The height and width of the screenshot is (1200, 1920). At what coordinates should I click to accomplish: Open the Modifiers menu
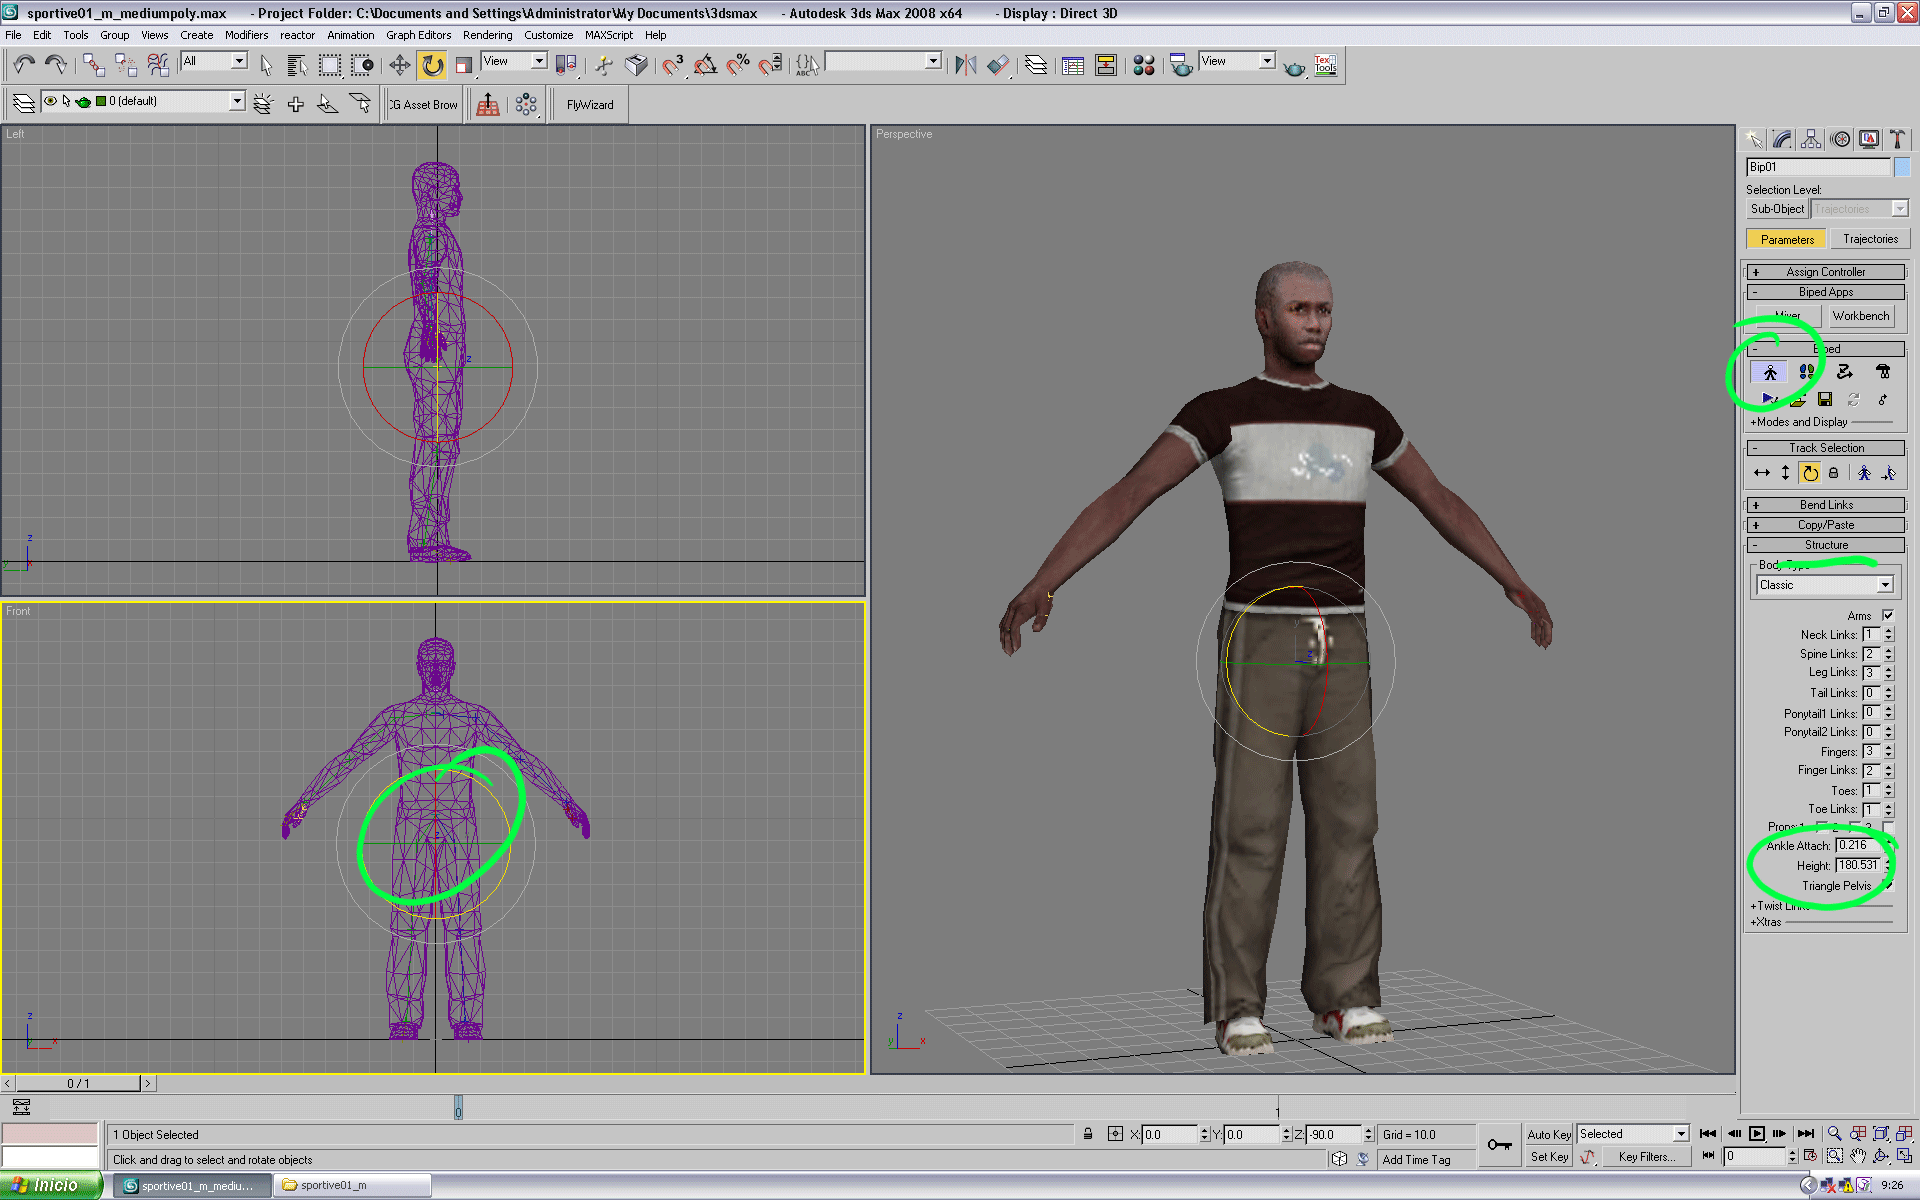246,35
